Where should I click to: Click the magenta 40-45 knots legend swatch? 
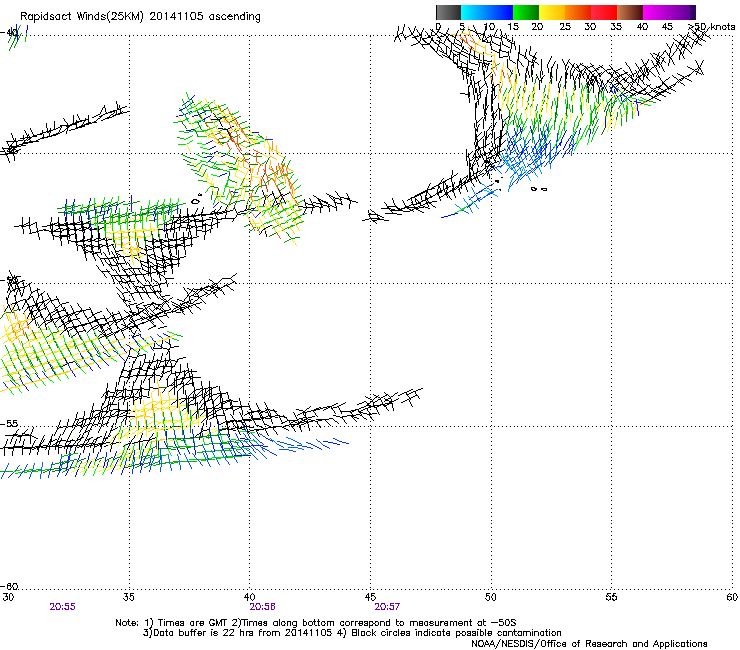(656, 12)
